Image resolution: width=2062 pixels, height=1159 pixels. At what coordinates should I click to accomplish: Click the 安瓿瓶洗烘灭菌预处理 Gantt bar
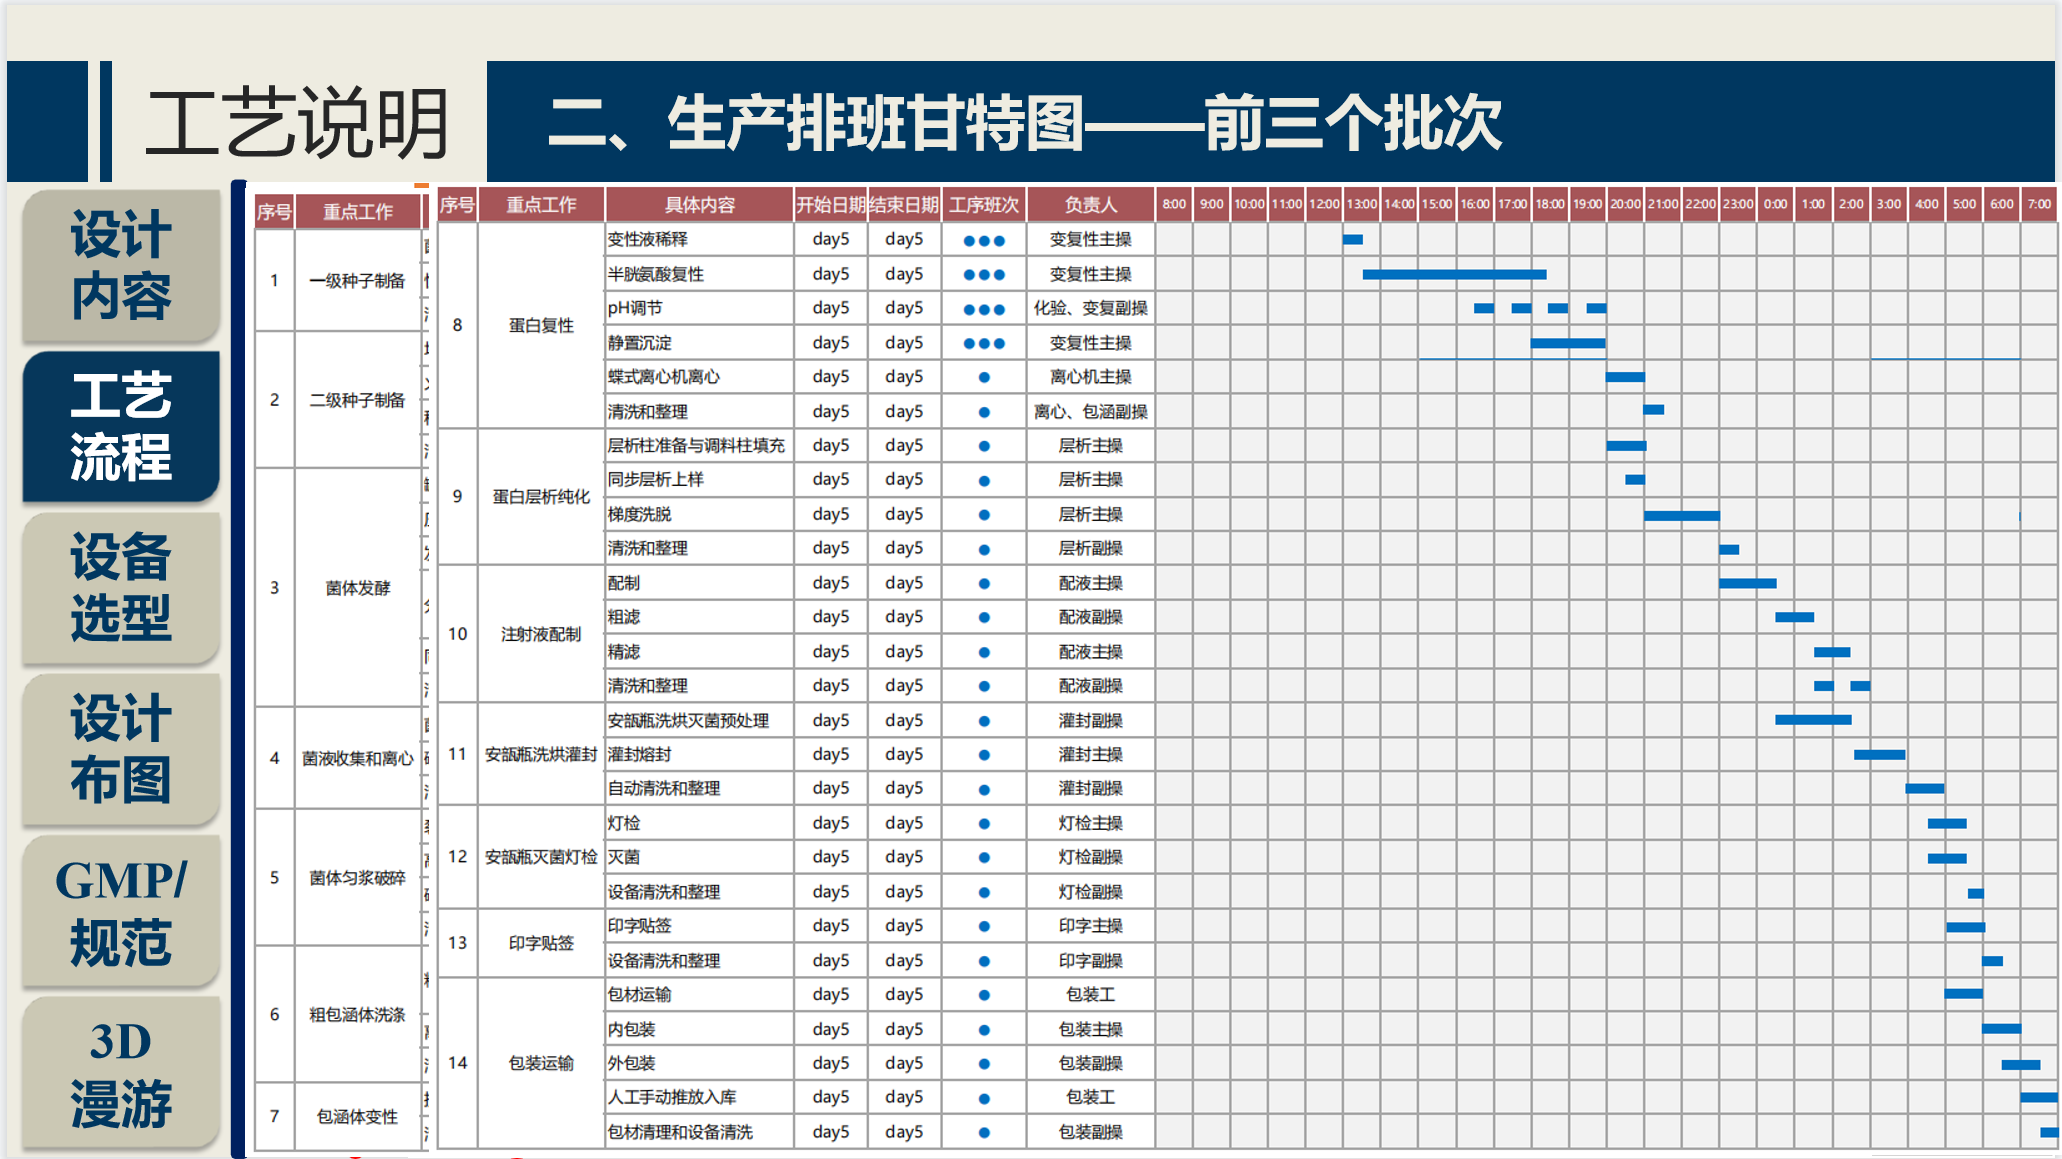click(x=1812, y=720)
